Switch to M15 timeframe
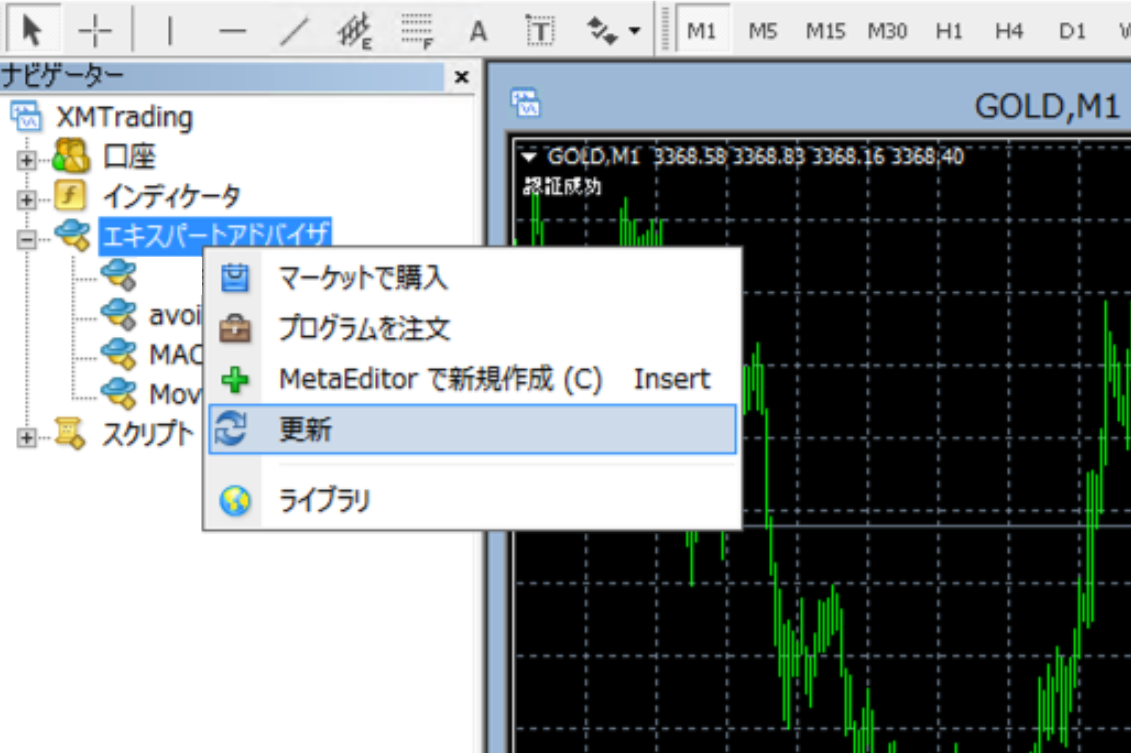 (x=825, y=31)
